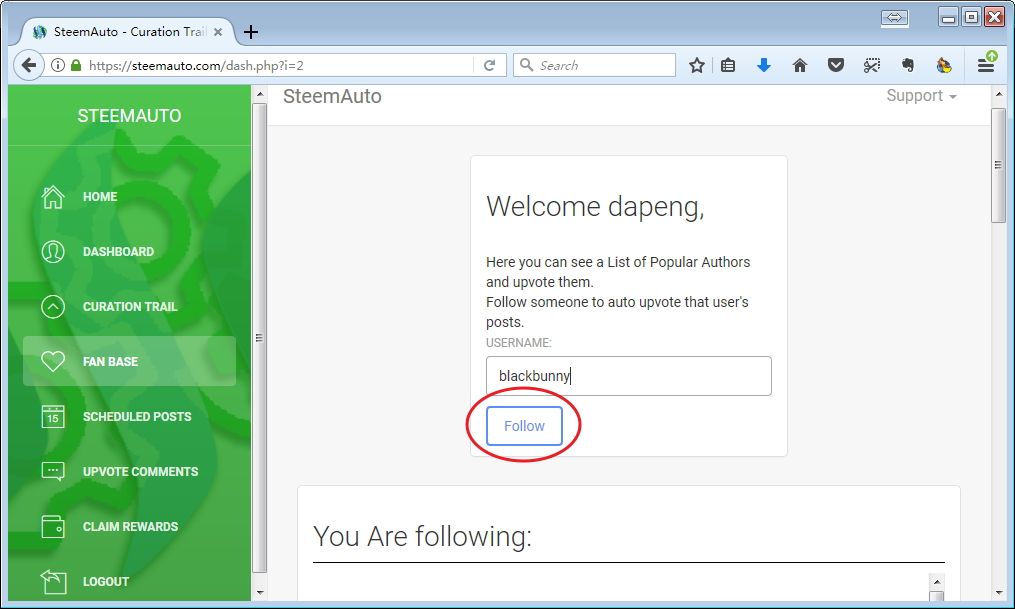This screenshot has width=1015, height=609.
Task: Open the browser hamburger menu
Action: pyautogui.click(x=986, y=65)
